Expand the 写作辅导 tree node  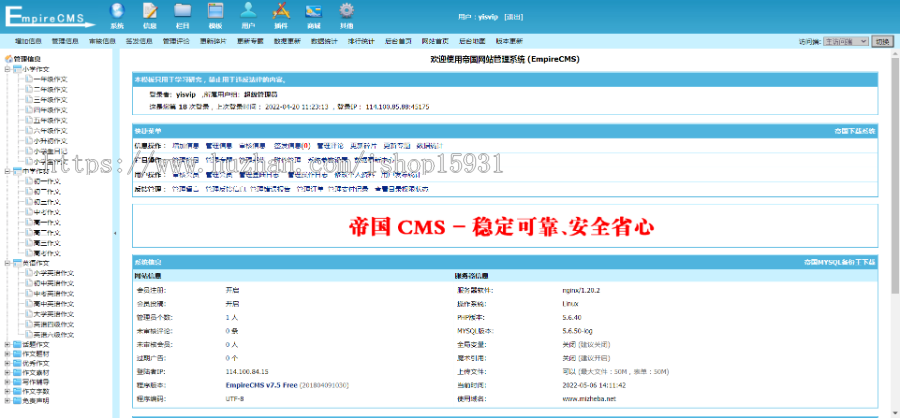click(x=7, y=382)
